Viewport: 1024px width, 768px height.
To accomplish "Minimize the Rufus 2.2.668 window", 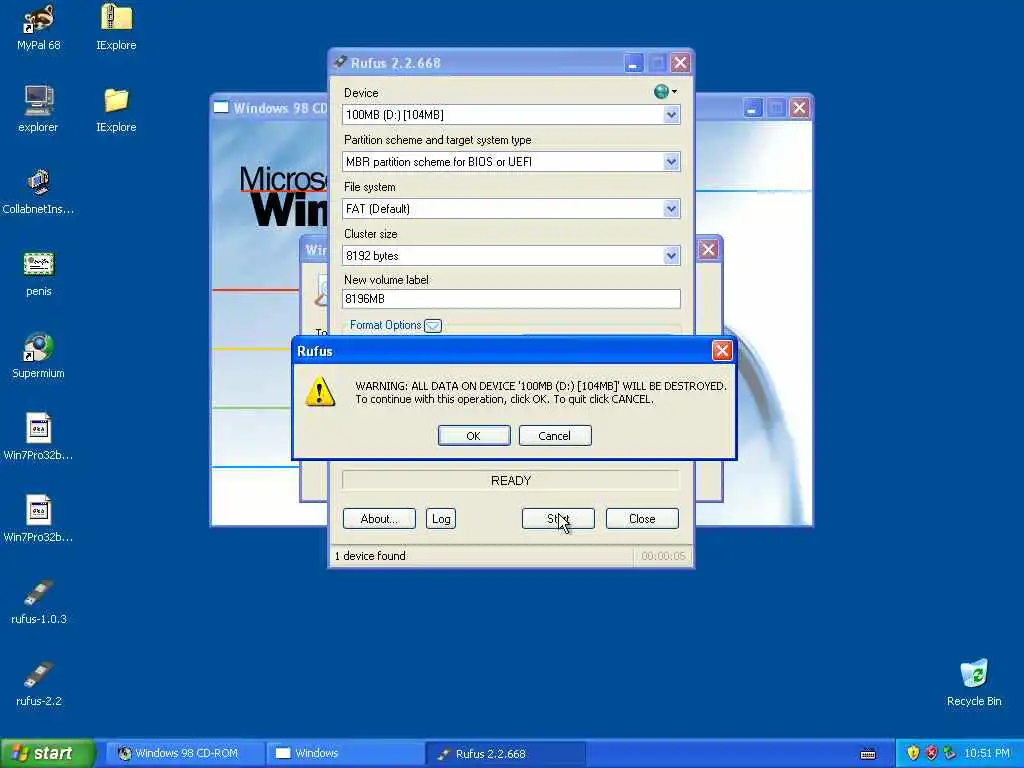I will pyautogui.click(x=633, y=63).
